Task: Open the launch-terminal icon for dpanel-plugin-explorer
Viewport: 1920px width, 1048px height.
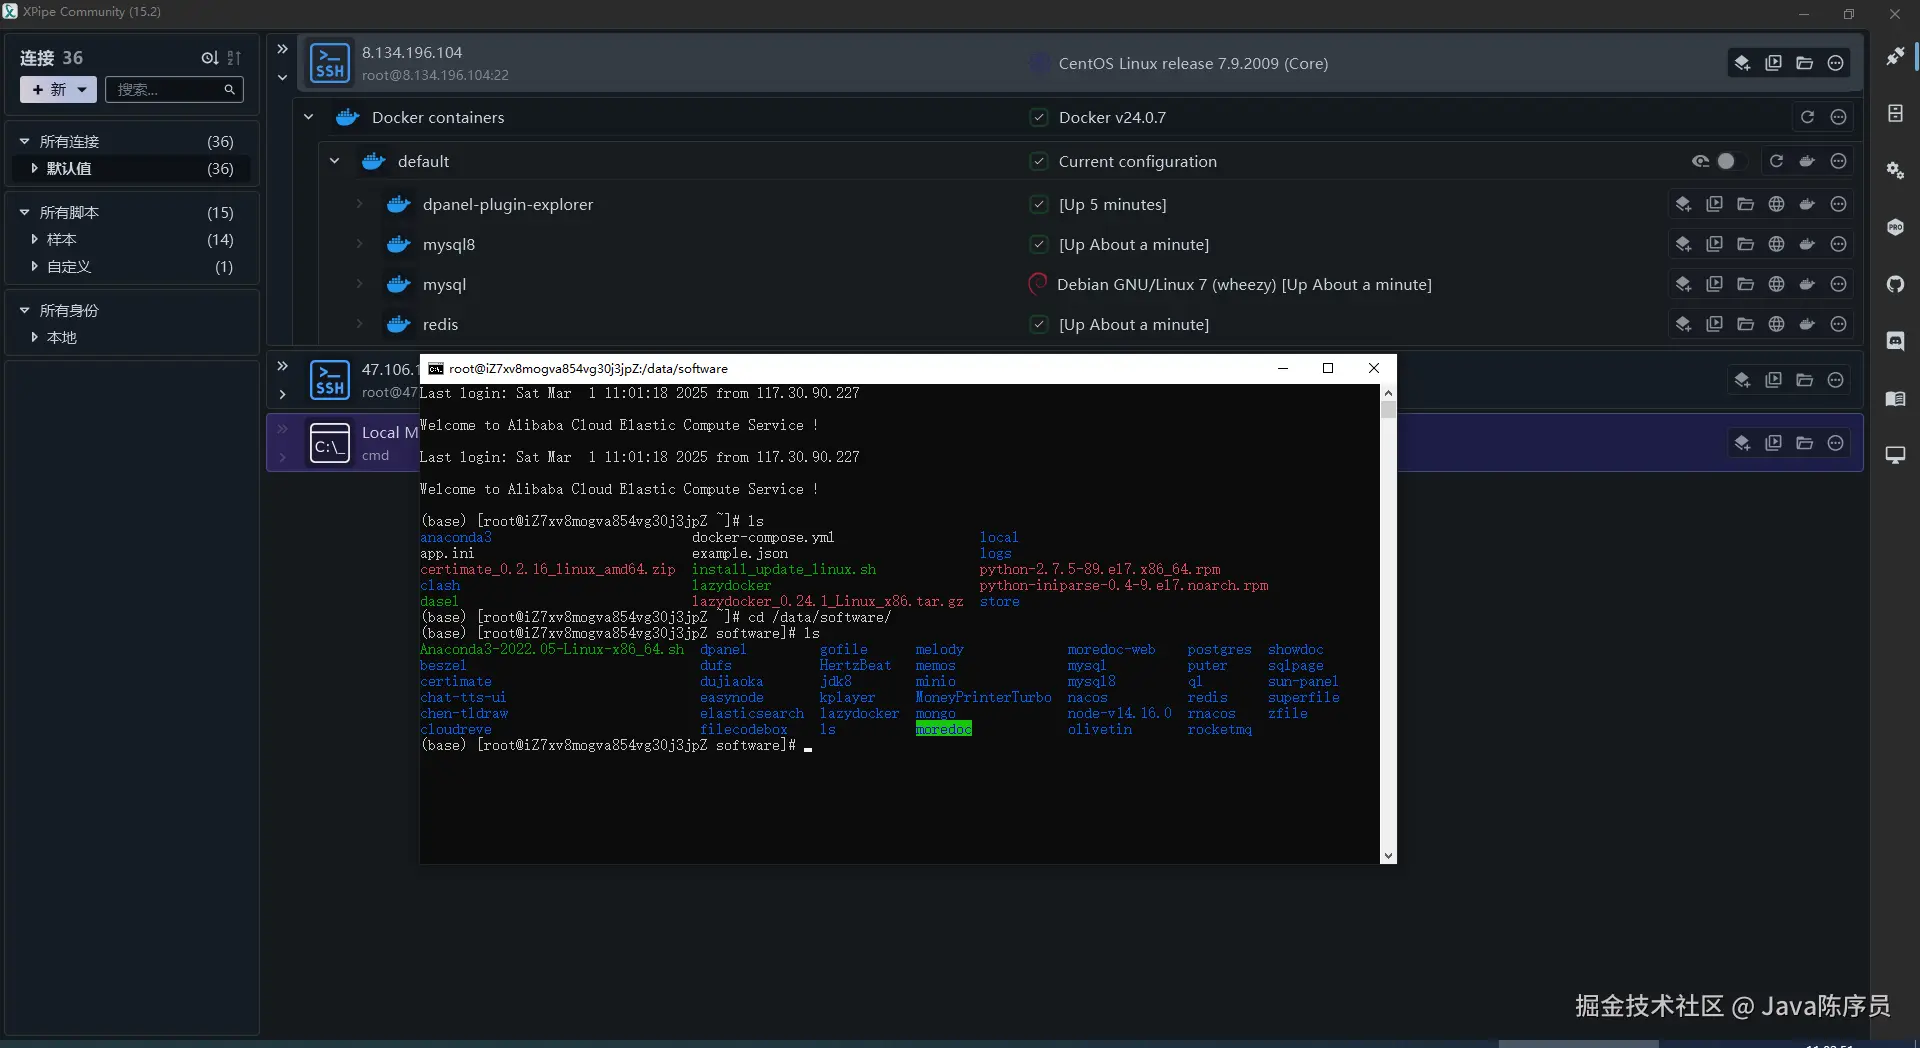Action: click(1714, 204)
